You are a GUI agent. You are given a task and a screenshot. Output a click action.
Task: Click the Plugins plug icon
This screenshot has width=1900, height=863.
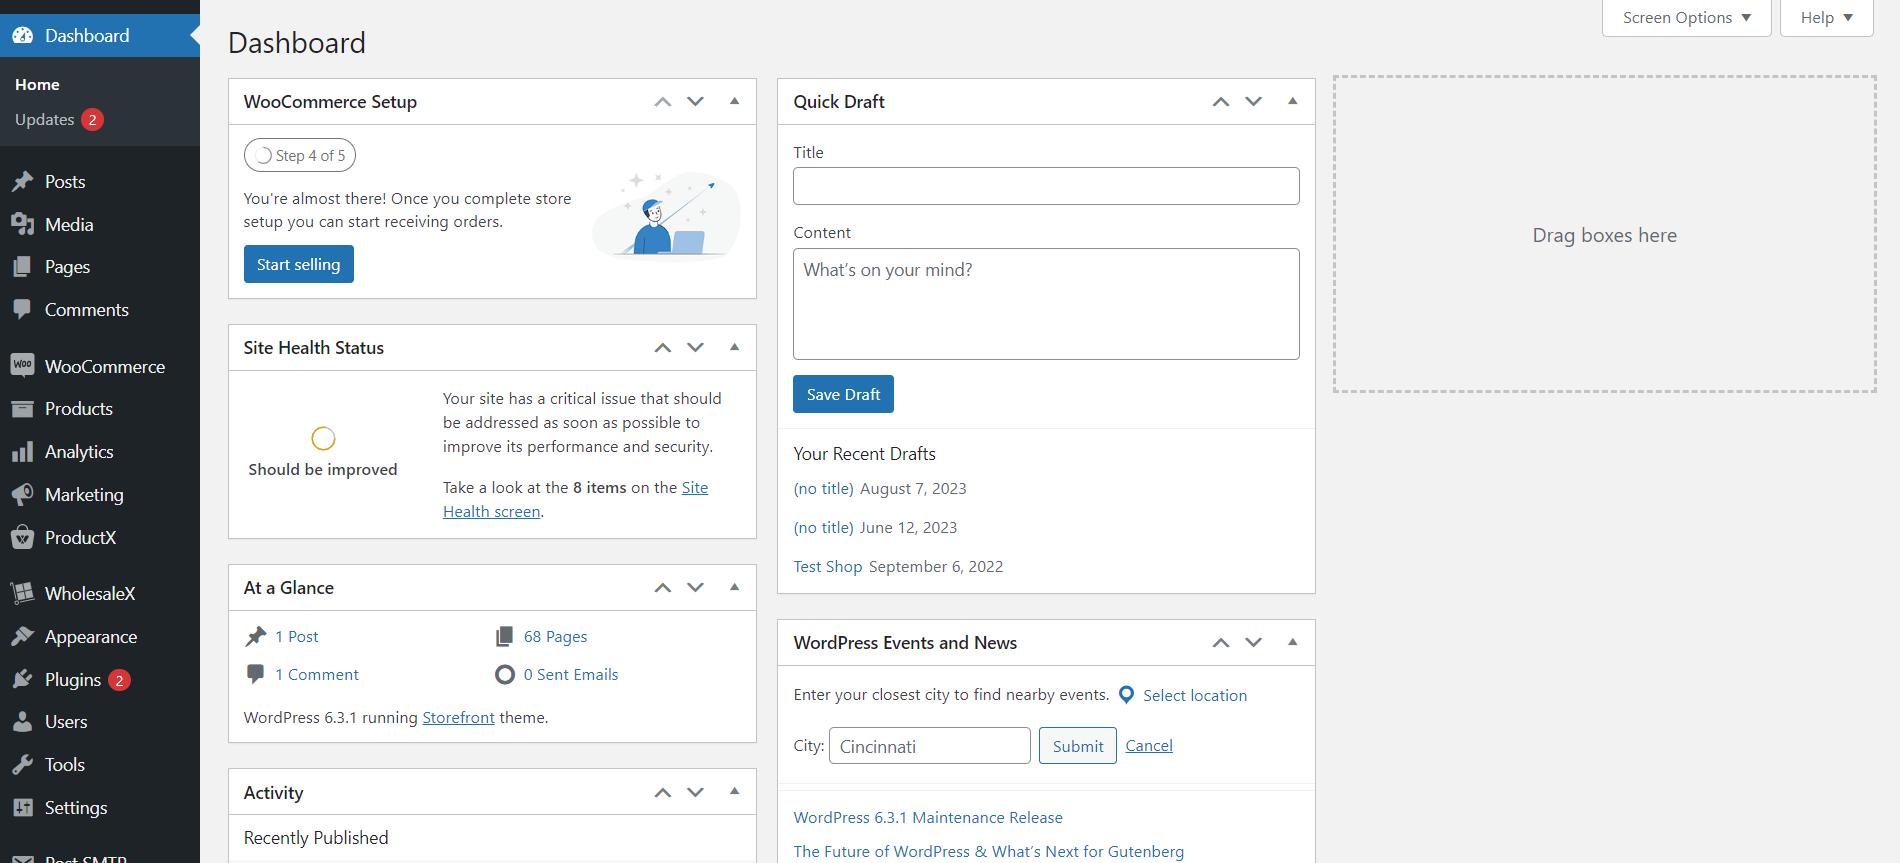23,680
